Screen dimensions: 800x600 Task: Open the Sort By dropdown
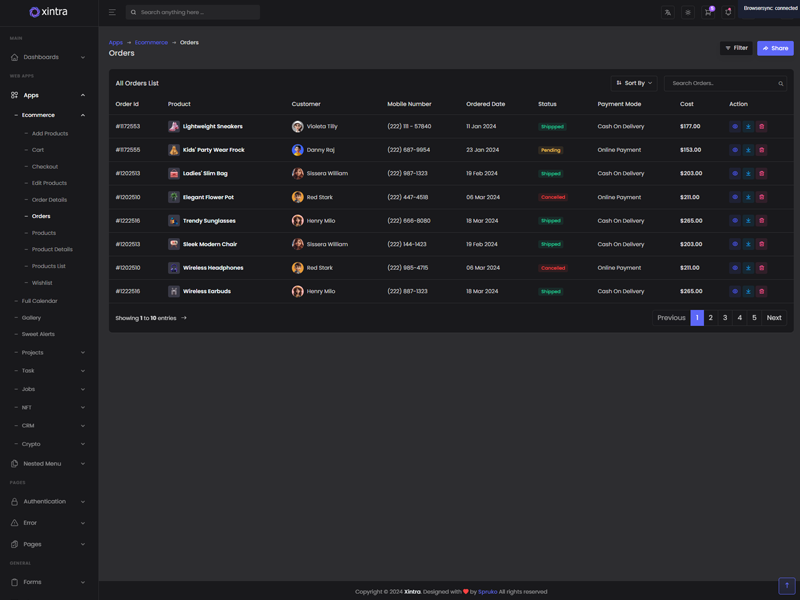point(634,83)
